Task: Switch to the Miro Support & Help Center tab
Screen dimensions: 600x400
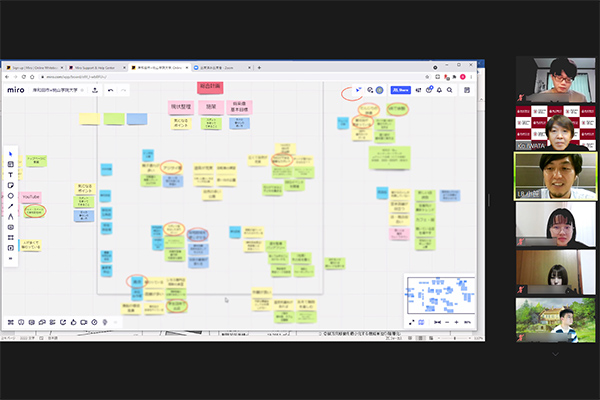Action: (96, 68)
